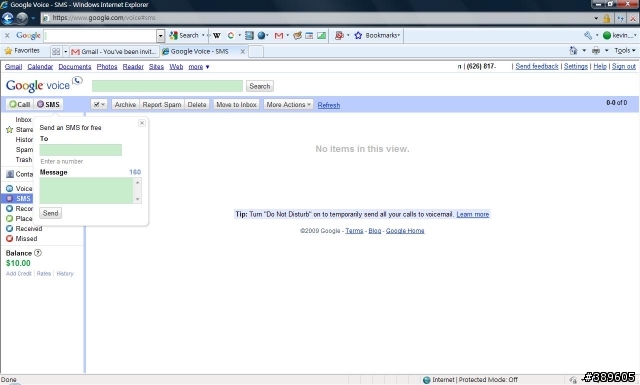The height and width of the screenshot is (385, 640).
Task: Click the Report Spam button
Action: pos(162,105)
